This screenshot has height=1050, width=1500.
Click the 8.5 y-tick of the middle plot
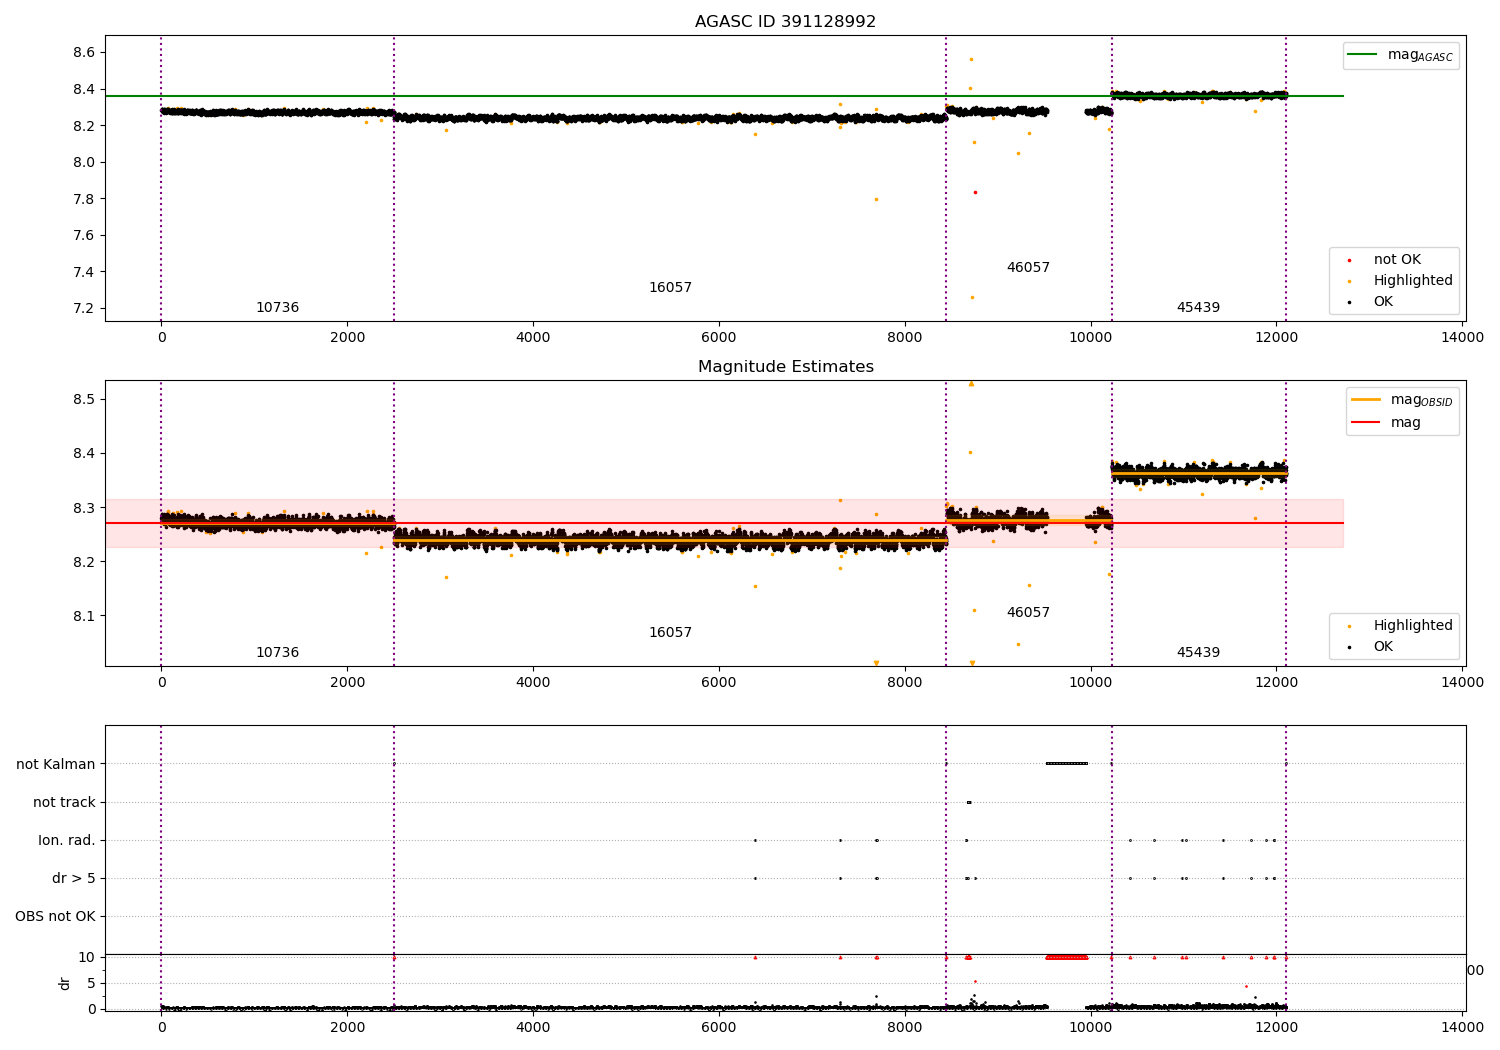point(84,399)
